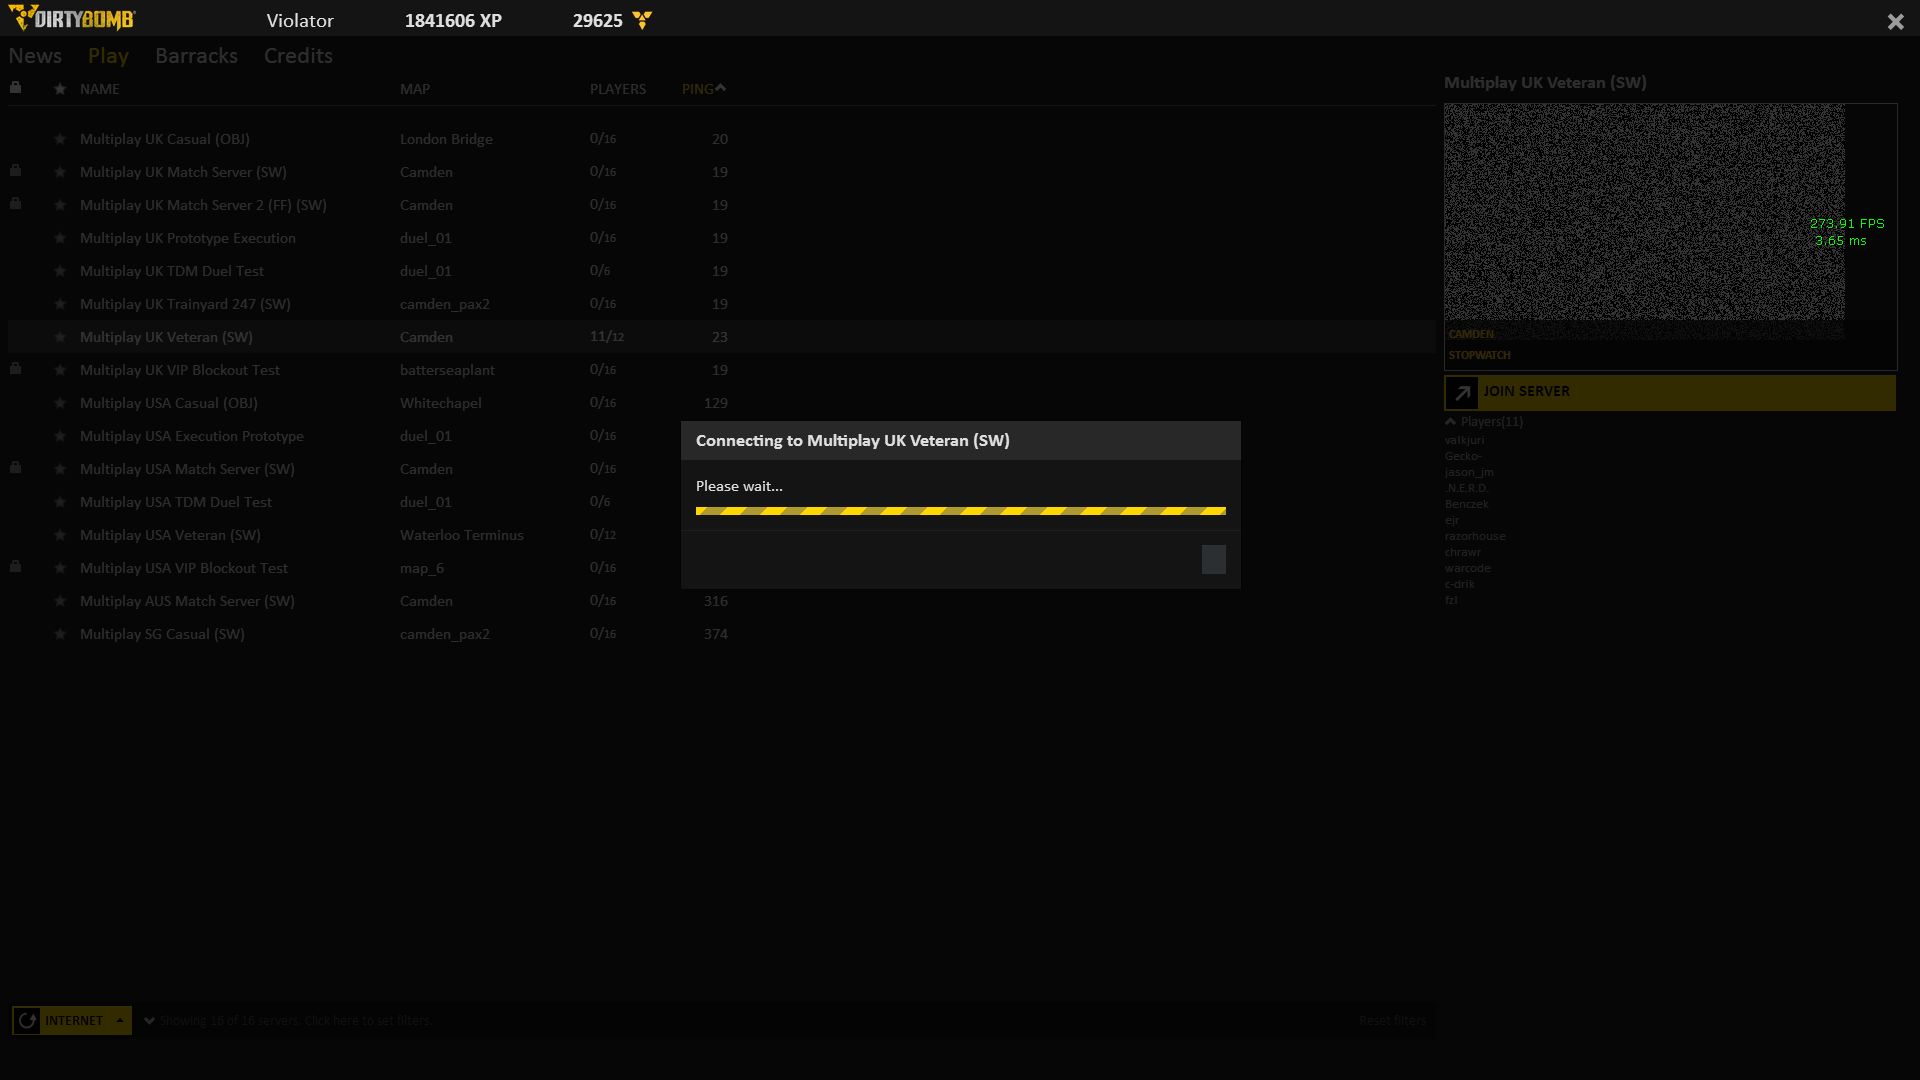
Task: Click the credits currency icon
Action: (x=642, y=20)
